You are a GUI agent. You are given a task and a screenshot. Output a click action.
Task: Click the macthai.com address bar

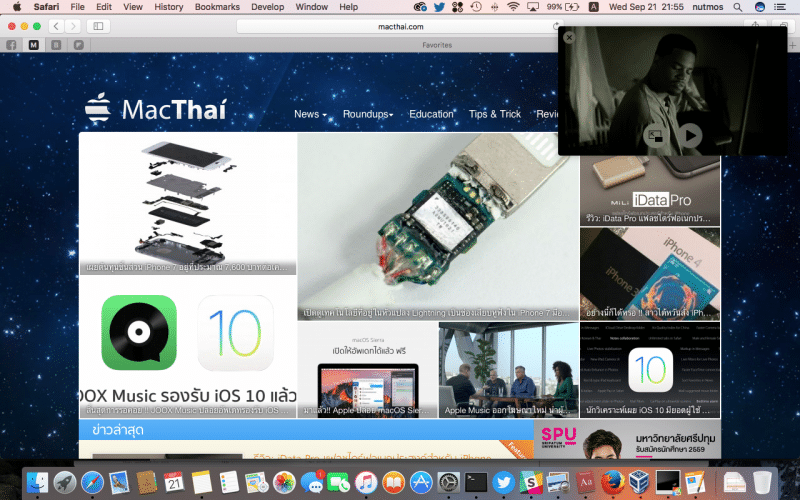400,26
